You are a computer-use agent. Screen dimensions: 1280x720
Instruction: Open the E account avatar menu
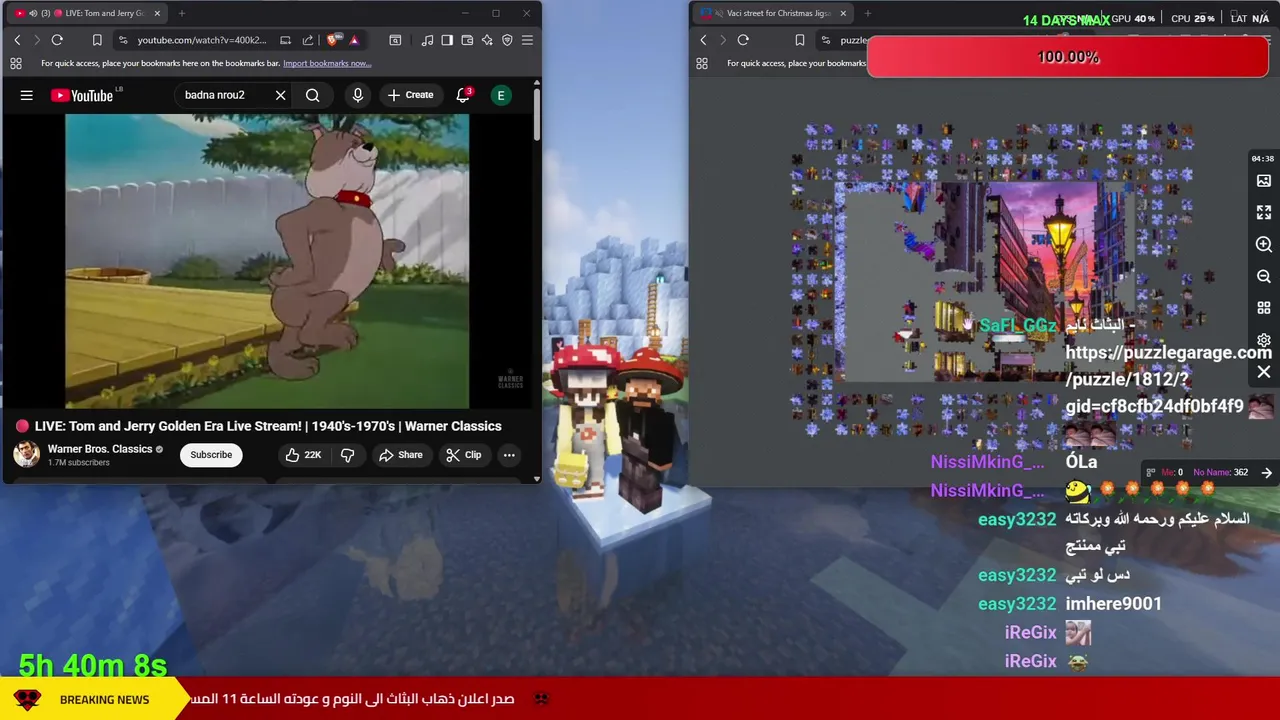coord(501,95)
